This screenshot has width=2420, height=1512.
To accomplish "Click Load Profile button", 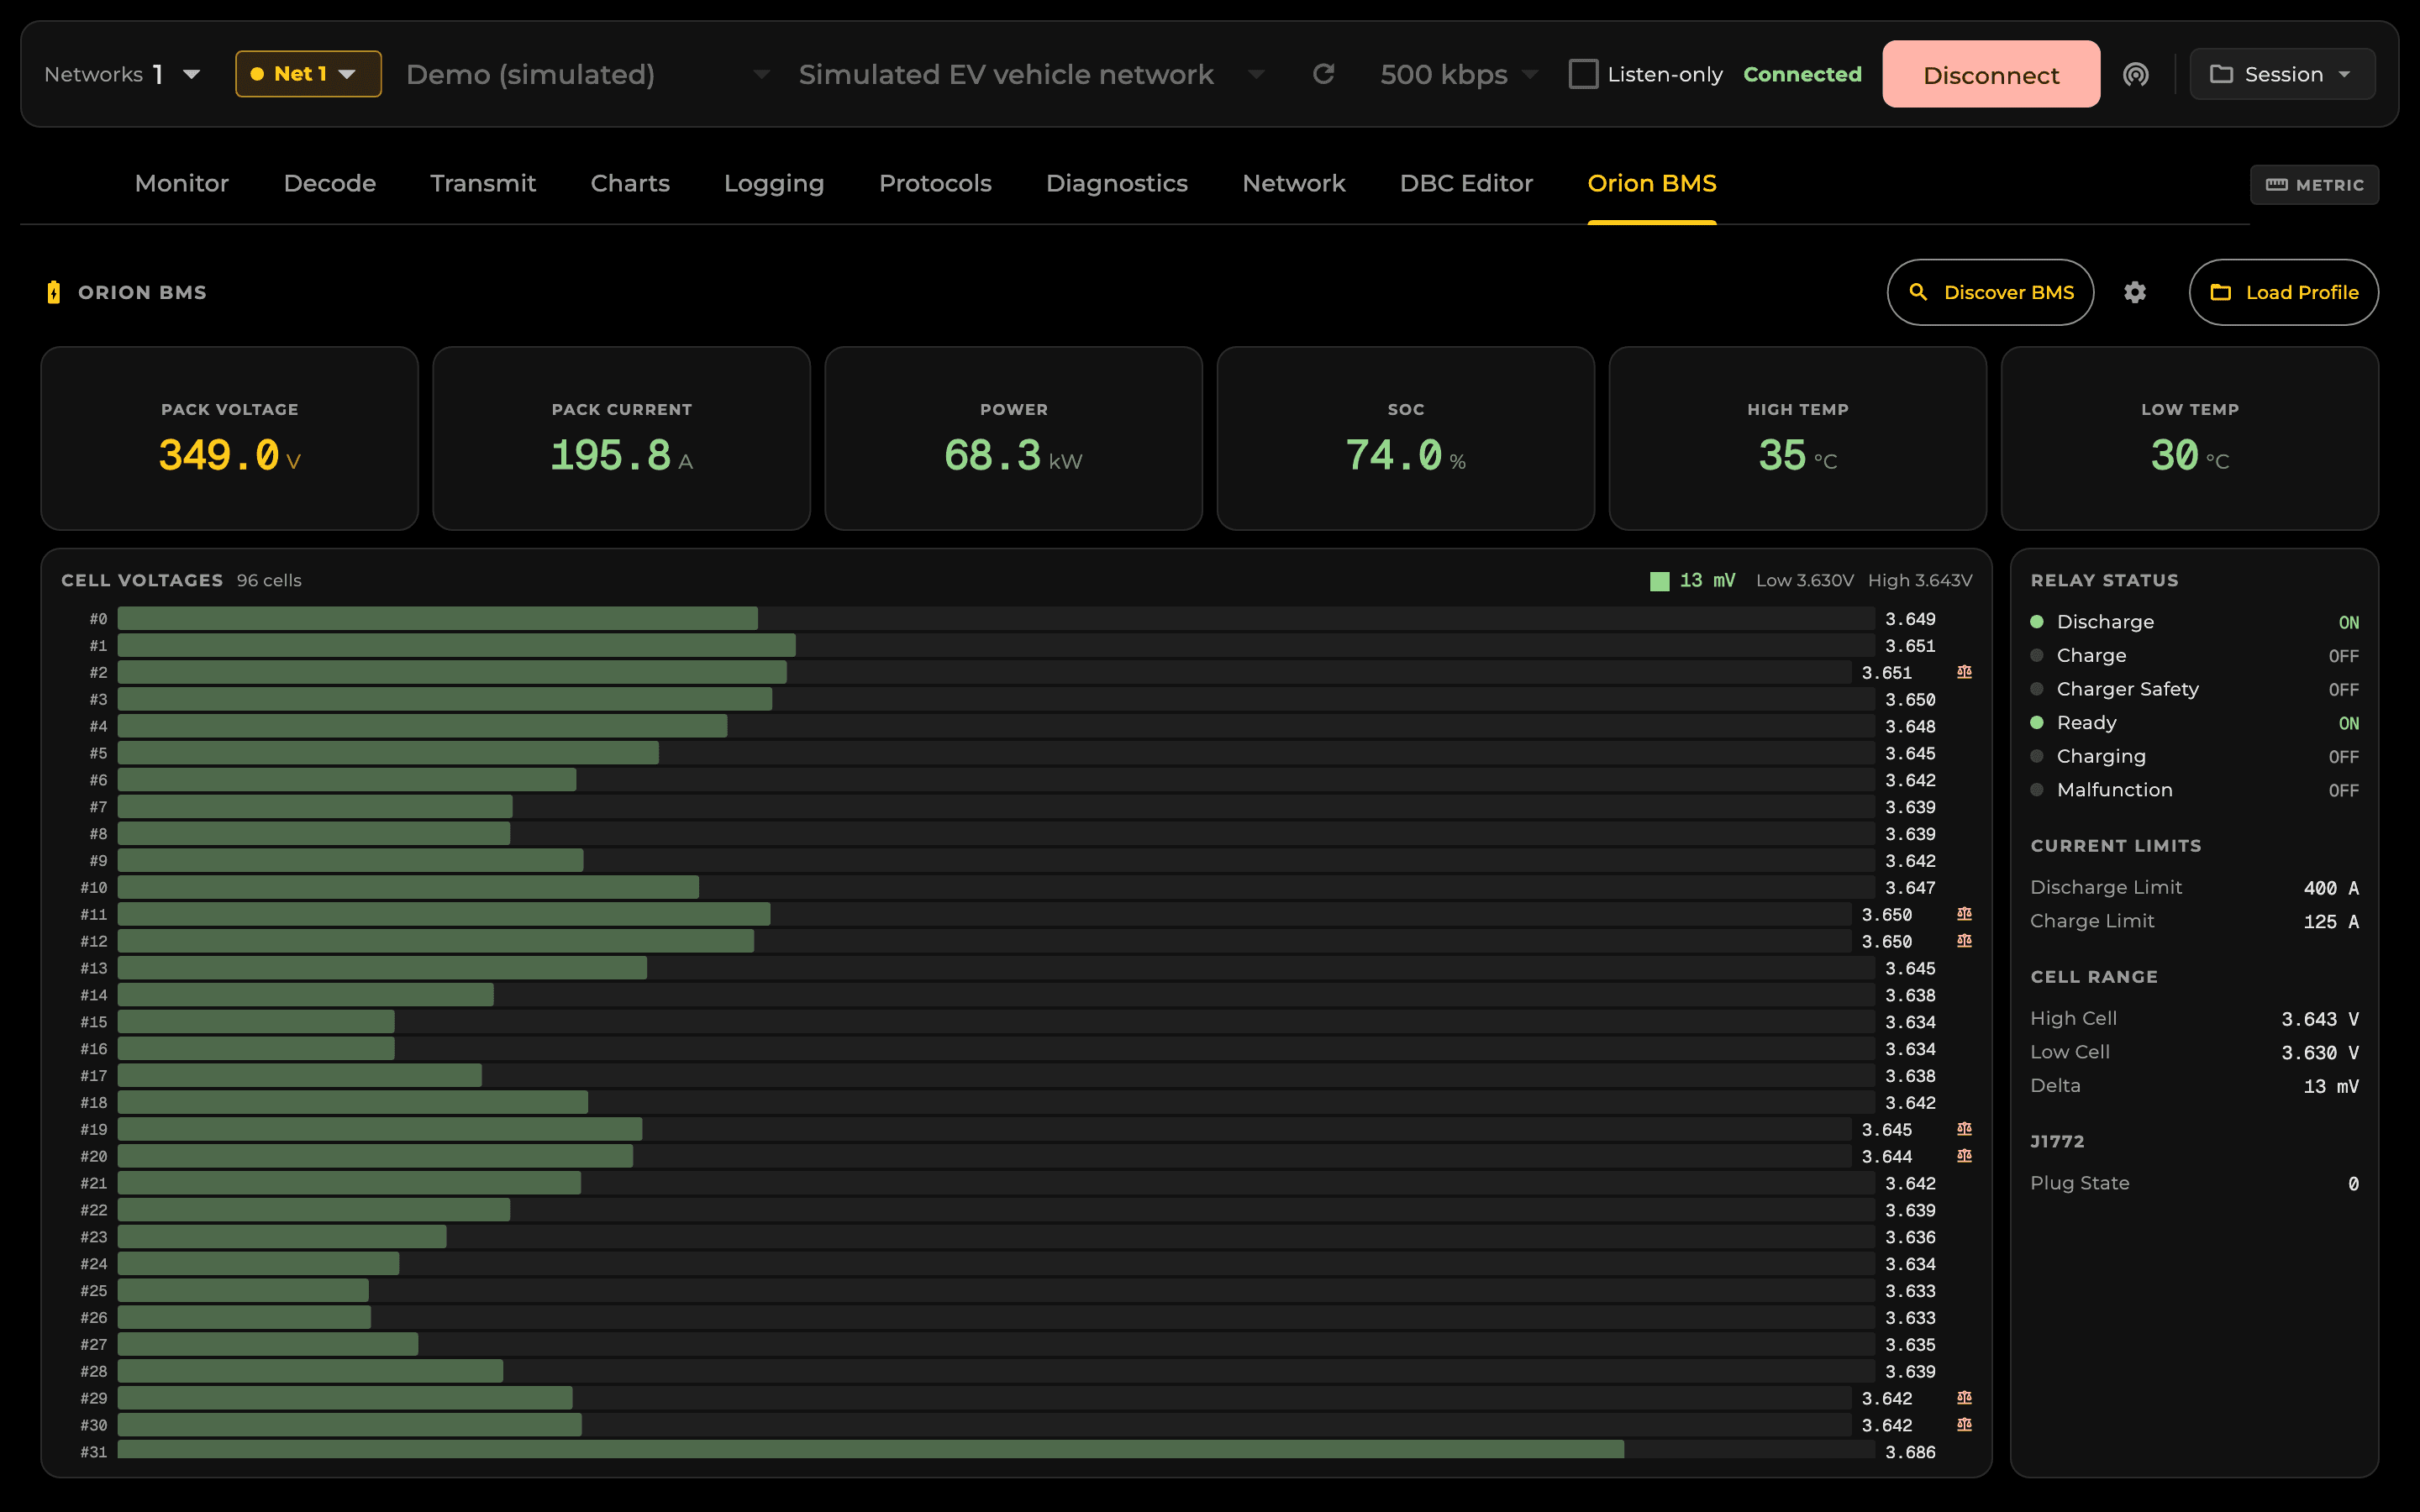I will coord(2284,292).
